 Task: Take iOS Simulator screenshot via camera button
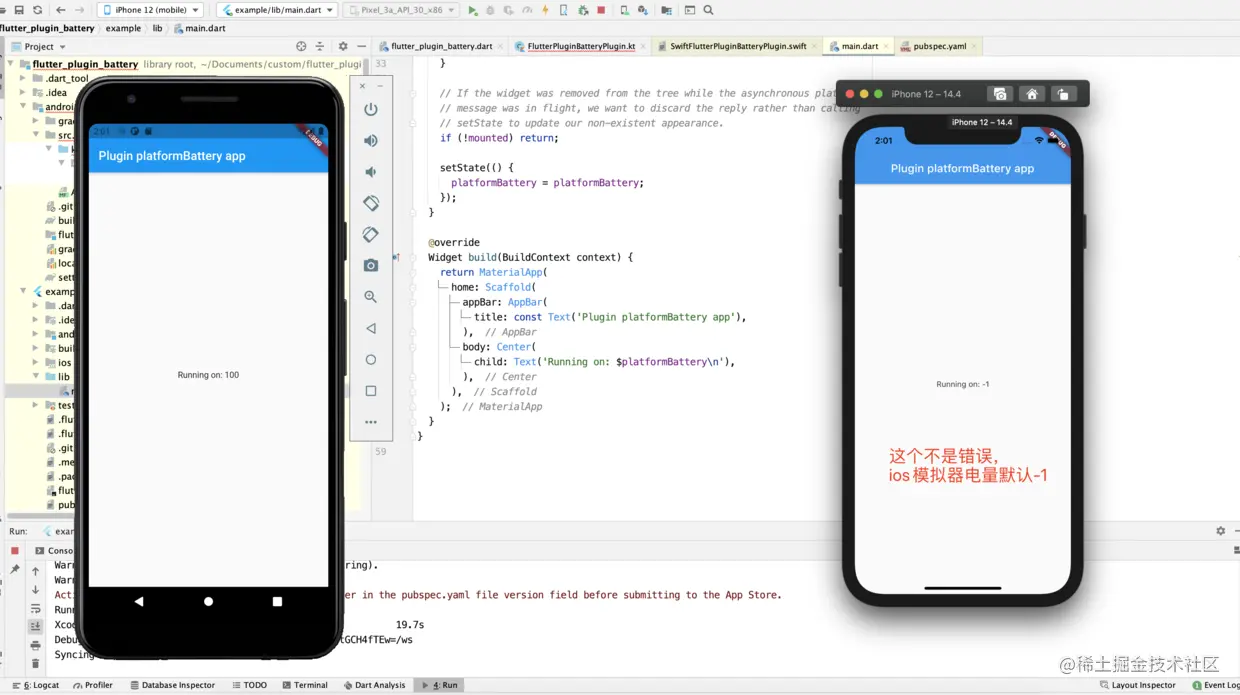click(1000, 94)
